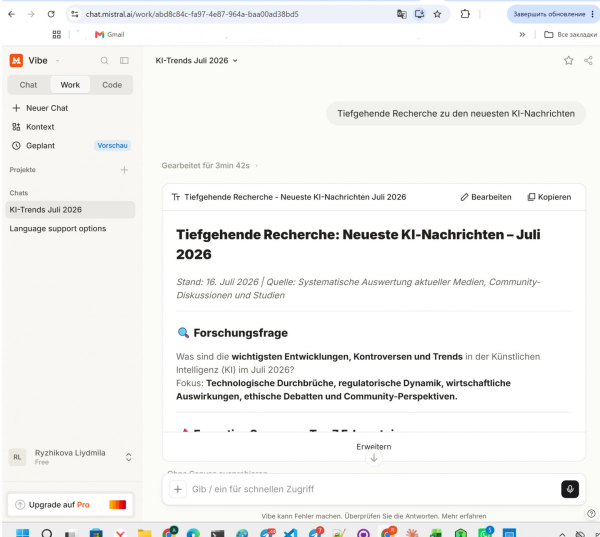The height and width of the screenshot is (537, 600).
Task: Click Upgrade auf Pro button
Action: [x=70, y=504]
